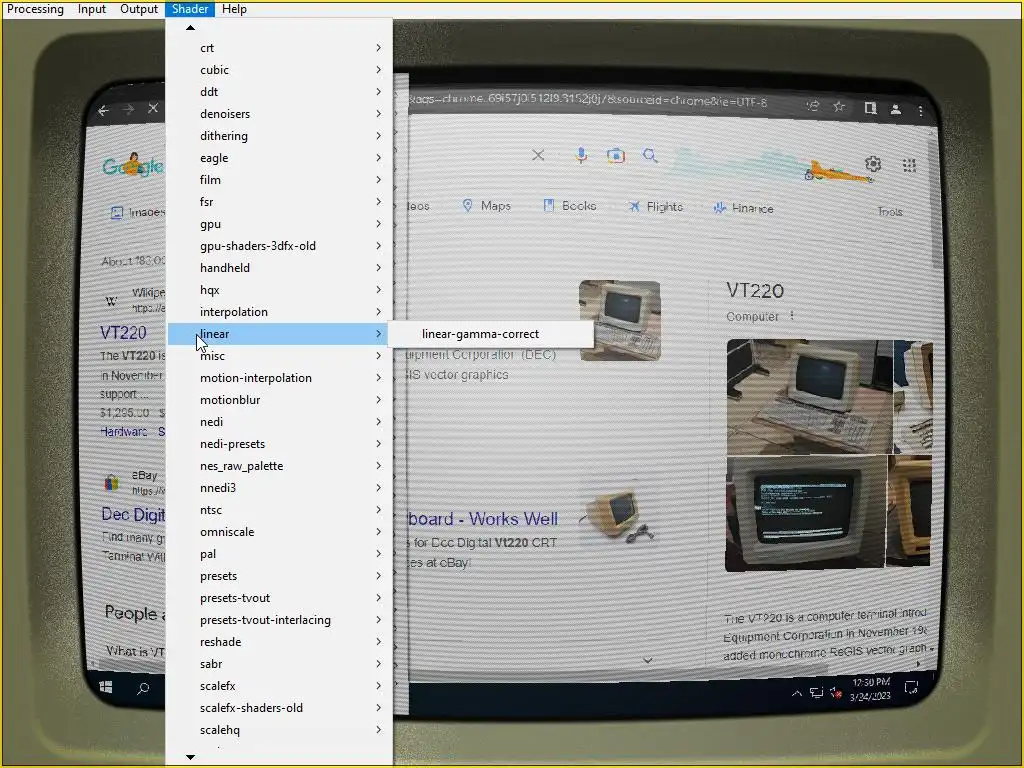Expand the fsr submenu
Image resolution: width=1024 pixels, height=768 pixels.
coord(280,202)
